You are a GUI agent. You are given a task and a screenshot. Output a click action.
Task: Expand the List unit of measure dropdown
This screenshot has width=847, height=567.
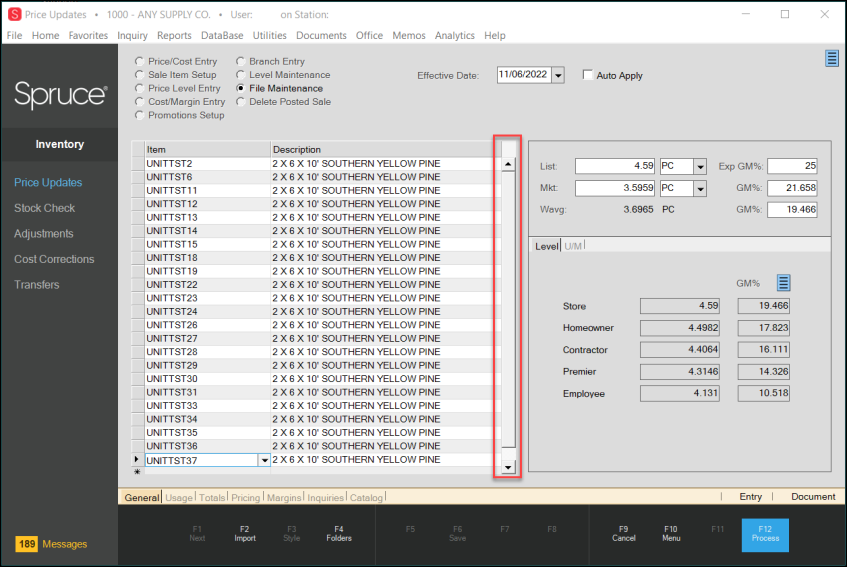[700, 166]
